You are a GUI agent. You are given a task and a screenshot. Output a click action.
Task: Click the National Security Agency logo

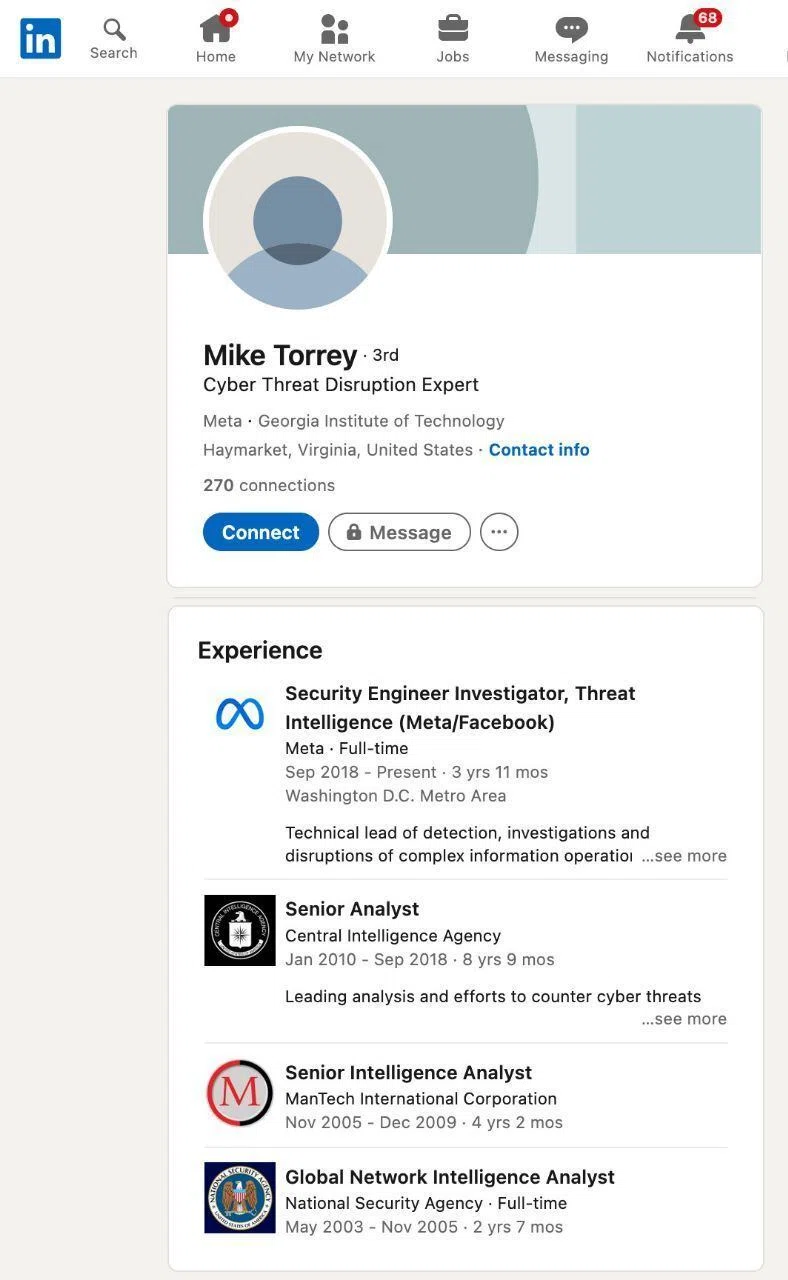pos(240,1198)
